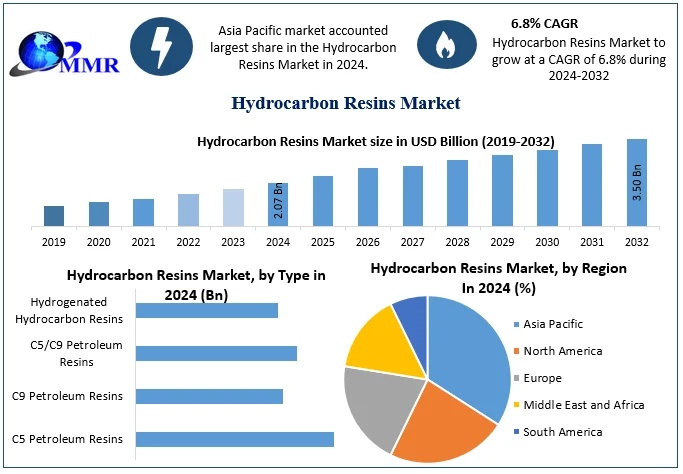
Task: Select the 2021 market size bar
Action: (x=143, y=213)
